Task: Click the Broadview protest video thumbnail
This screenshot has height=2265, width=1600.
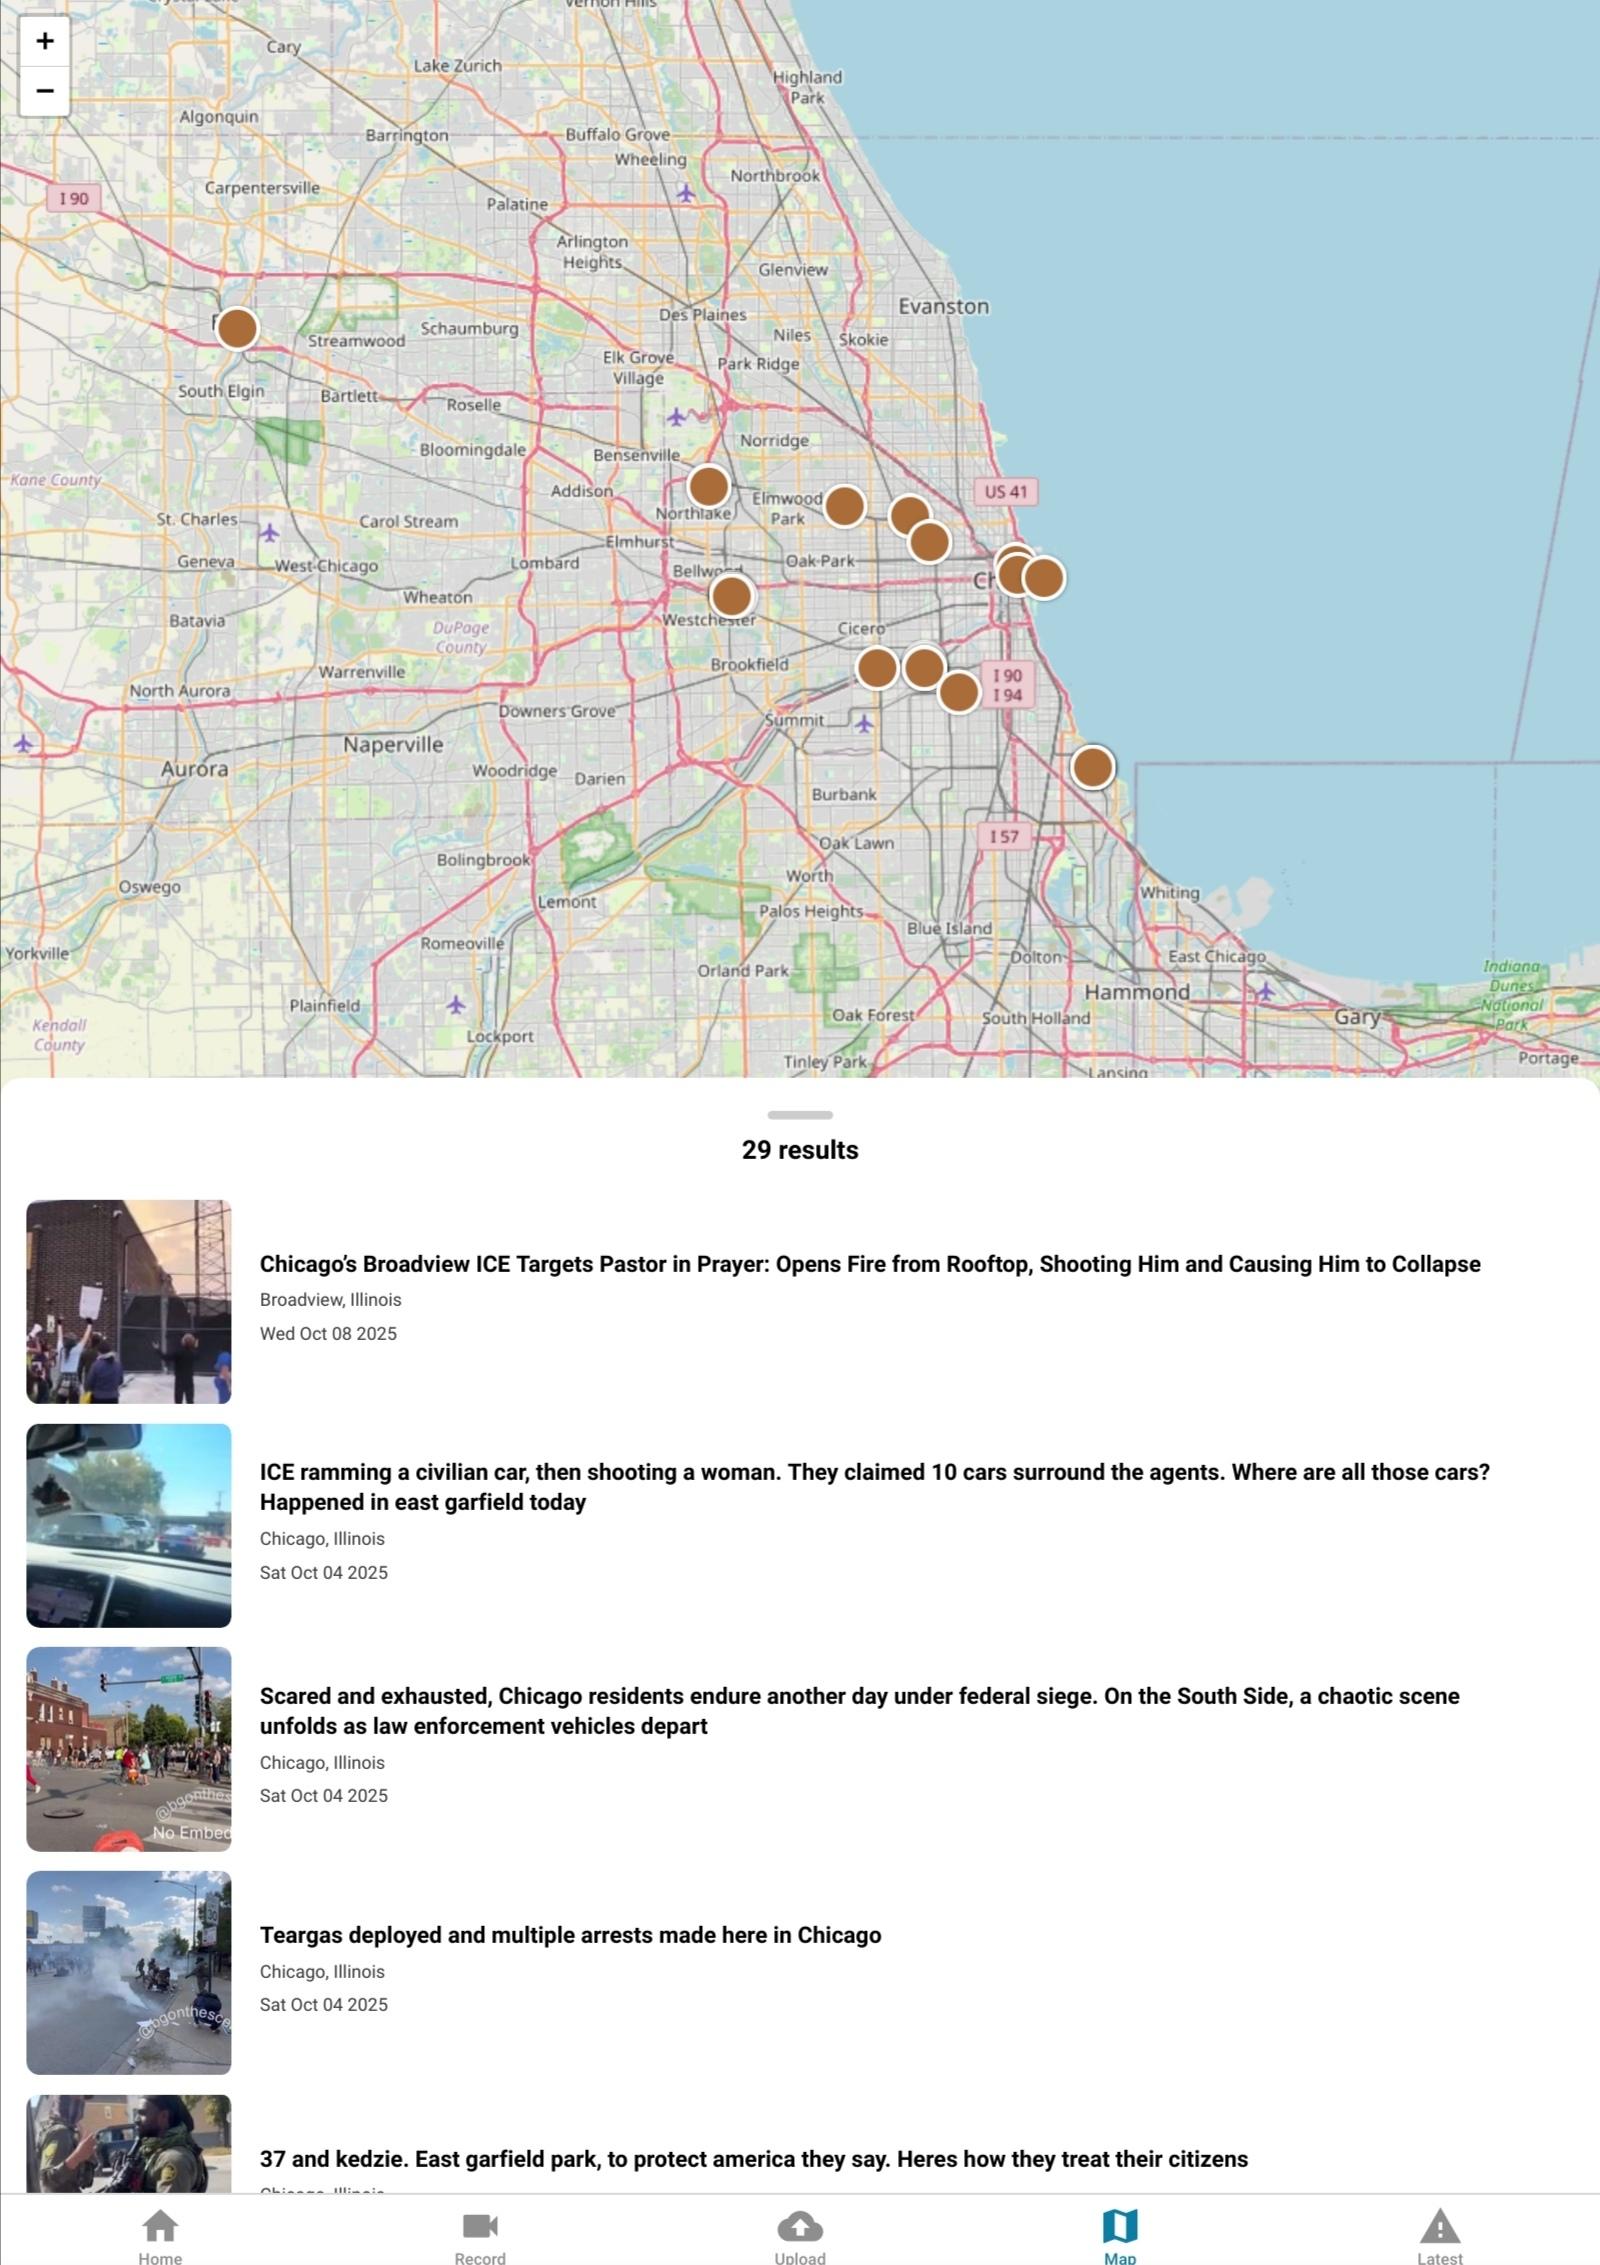Action: [x=129, y=1301]
